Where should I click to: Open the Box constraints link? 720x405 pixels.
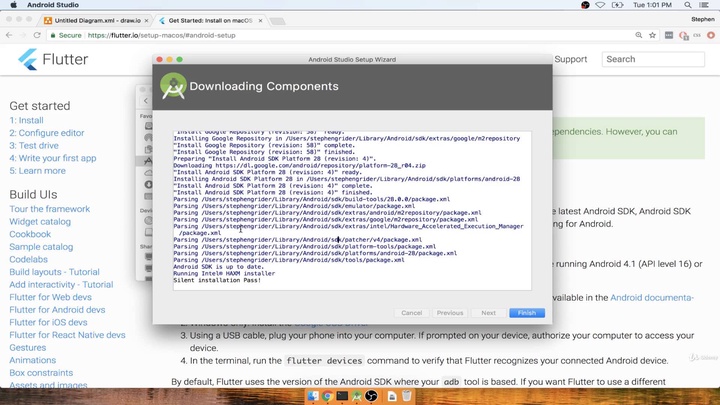pos(41,373)
